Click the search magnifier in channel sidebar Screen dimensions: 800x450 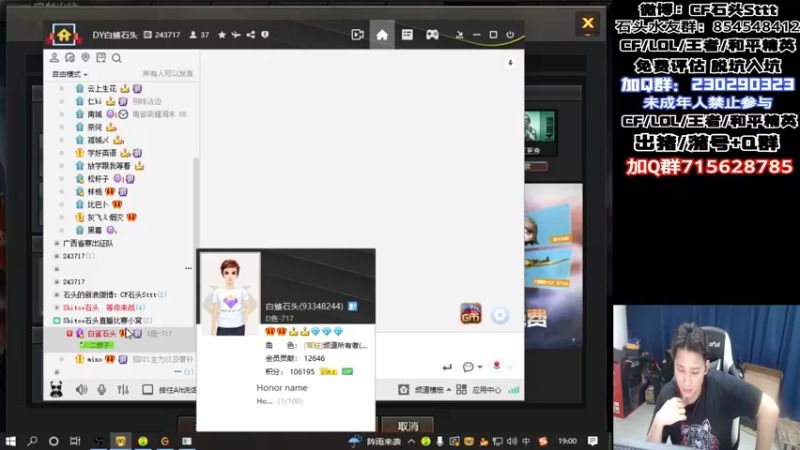tap(116, 58)
